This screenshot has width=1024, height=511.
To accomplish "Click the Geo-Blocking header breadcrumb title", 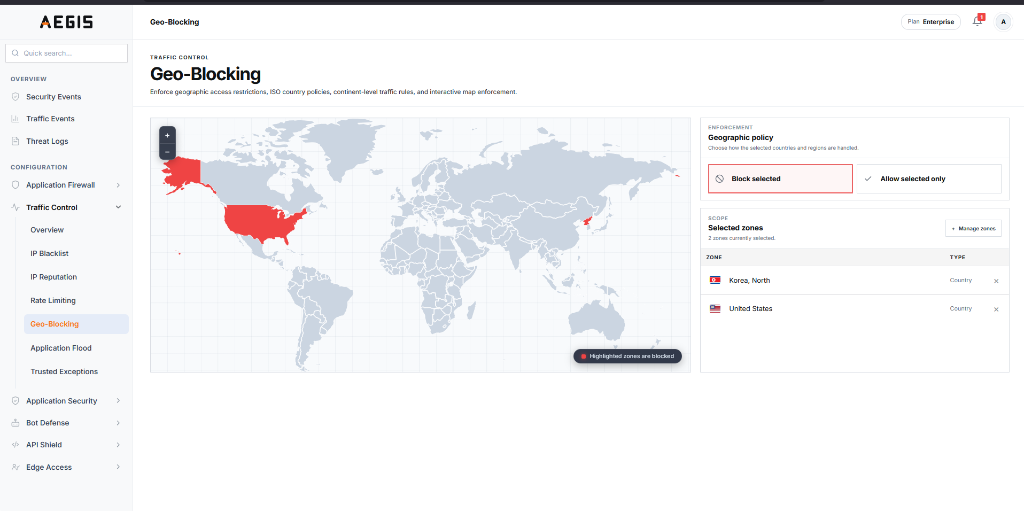I will (x=174, y=22).
